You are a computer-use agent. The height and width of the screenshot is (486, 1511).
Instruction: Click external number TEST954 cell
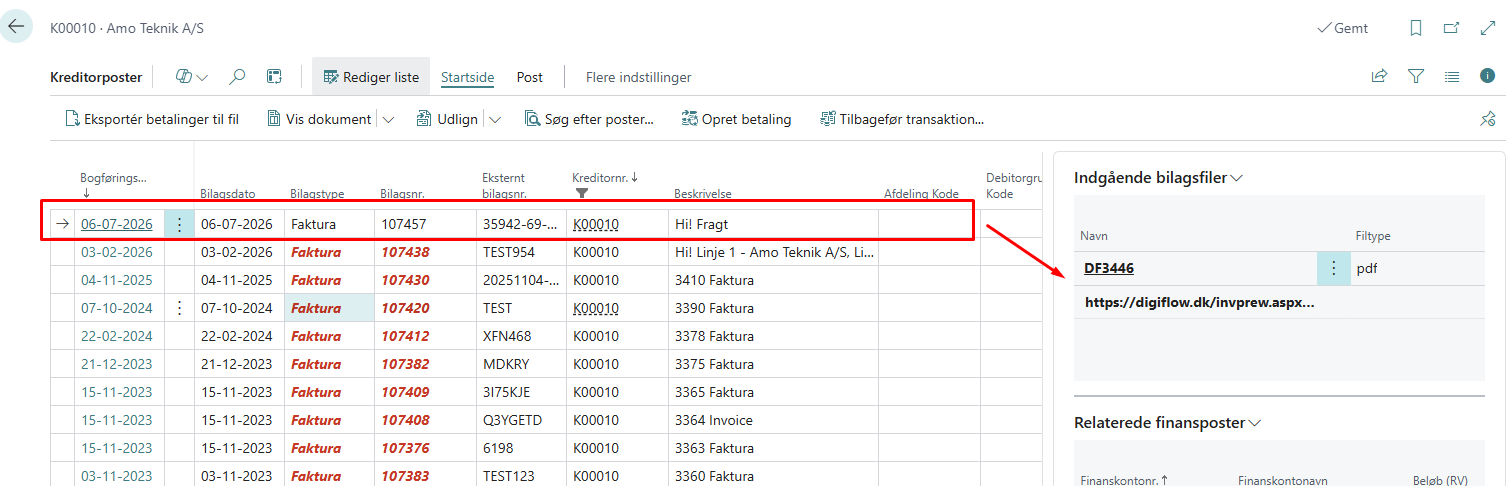pyautogui.click(x=521, y=252)
